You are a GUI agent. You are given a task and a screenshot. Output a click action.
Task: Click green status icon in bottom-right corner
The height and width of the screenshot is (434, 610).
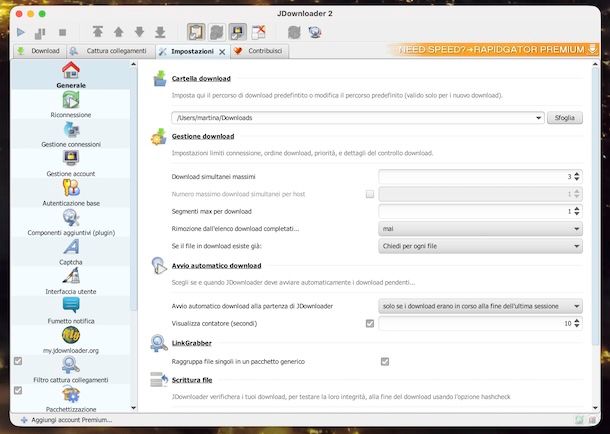[579, 420]
